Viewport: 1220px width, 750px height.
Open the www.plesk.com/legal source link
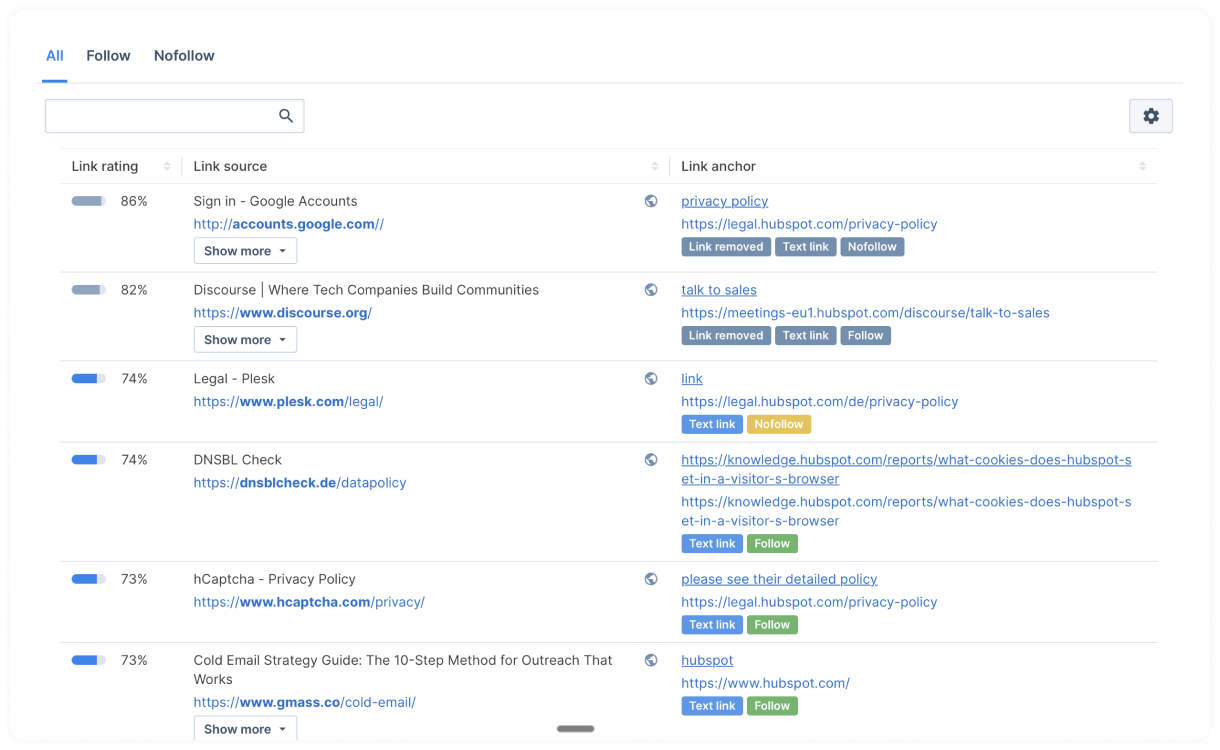[x=289, y=402]
